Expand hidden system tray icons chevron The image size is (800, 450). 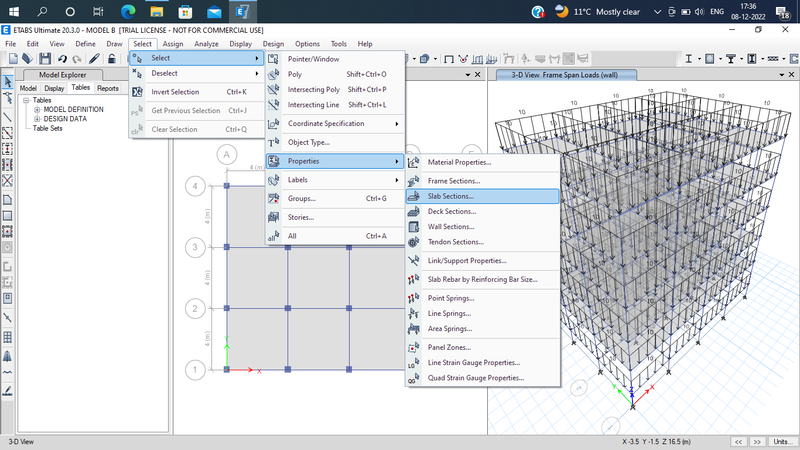tap(657, 12)
